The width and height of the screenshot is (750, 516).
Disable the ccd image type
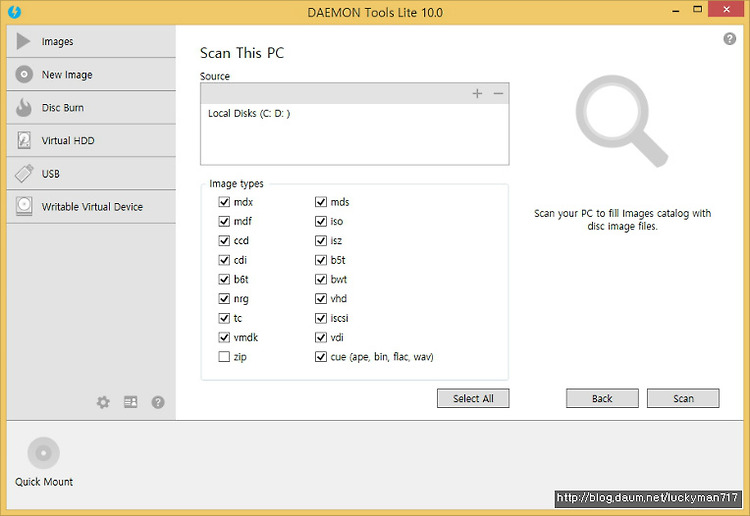click(x=224, y=241)
